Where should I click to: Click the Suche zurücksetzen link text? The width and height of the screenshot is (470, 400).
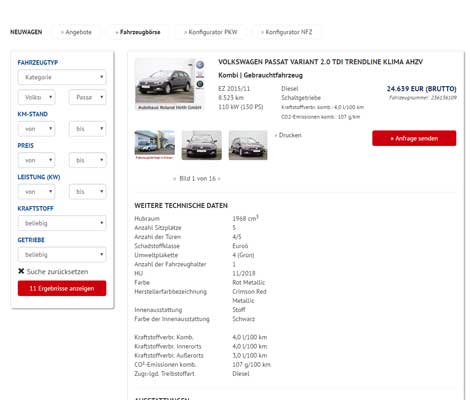(x=57, y=272)
